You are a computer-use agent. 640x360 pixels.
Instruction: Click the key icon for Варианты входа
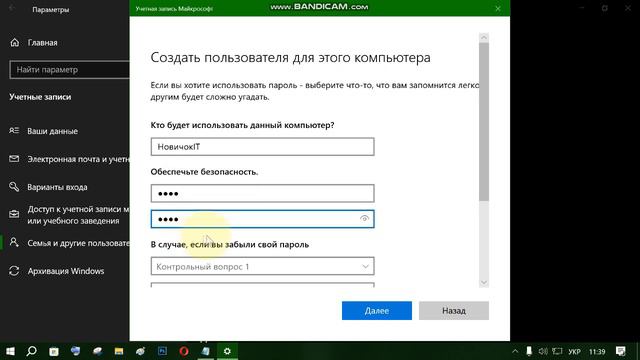click(x=14, y=187)
